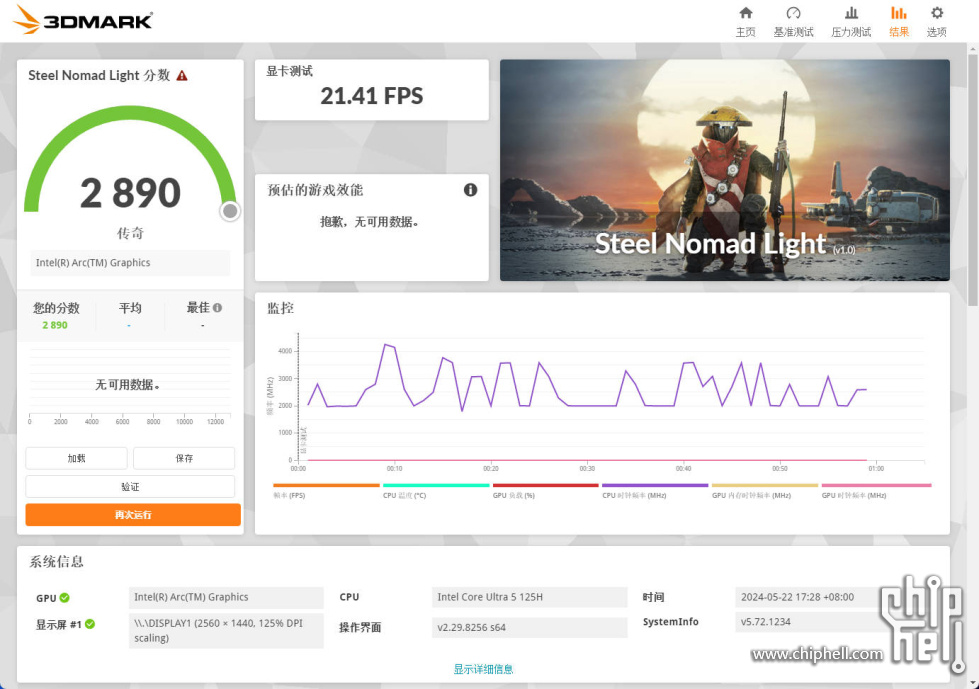Click the 验证 validate button
The image size is (979, 689).
point(130,487)
